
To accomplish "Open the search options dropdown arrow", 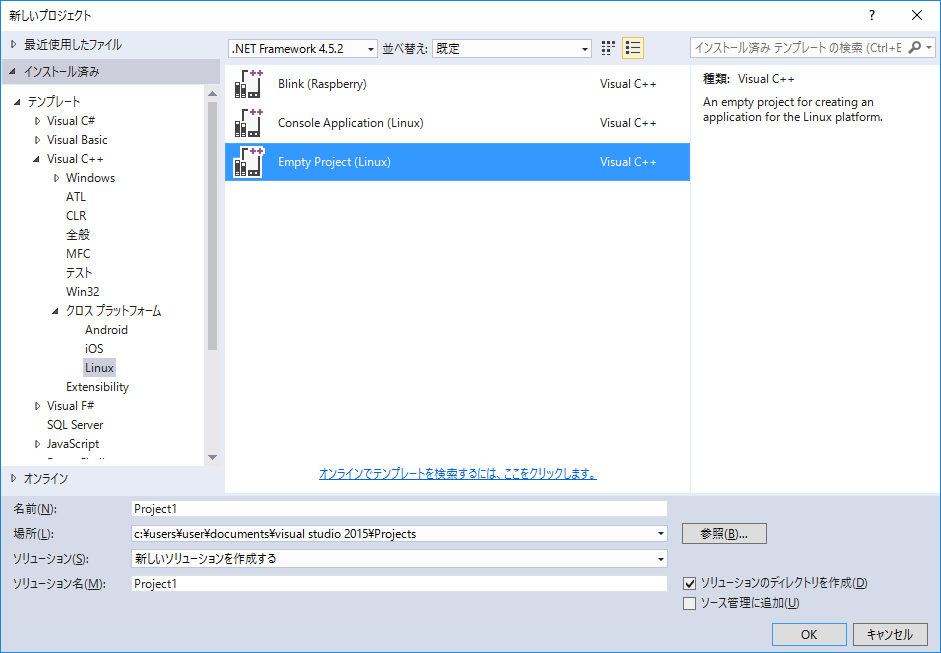I will [x=929, y=47].
